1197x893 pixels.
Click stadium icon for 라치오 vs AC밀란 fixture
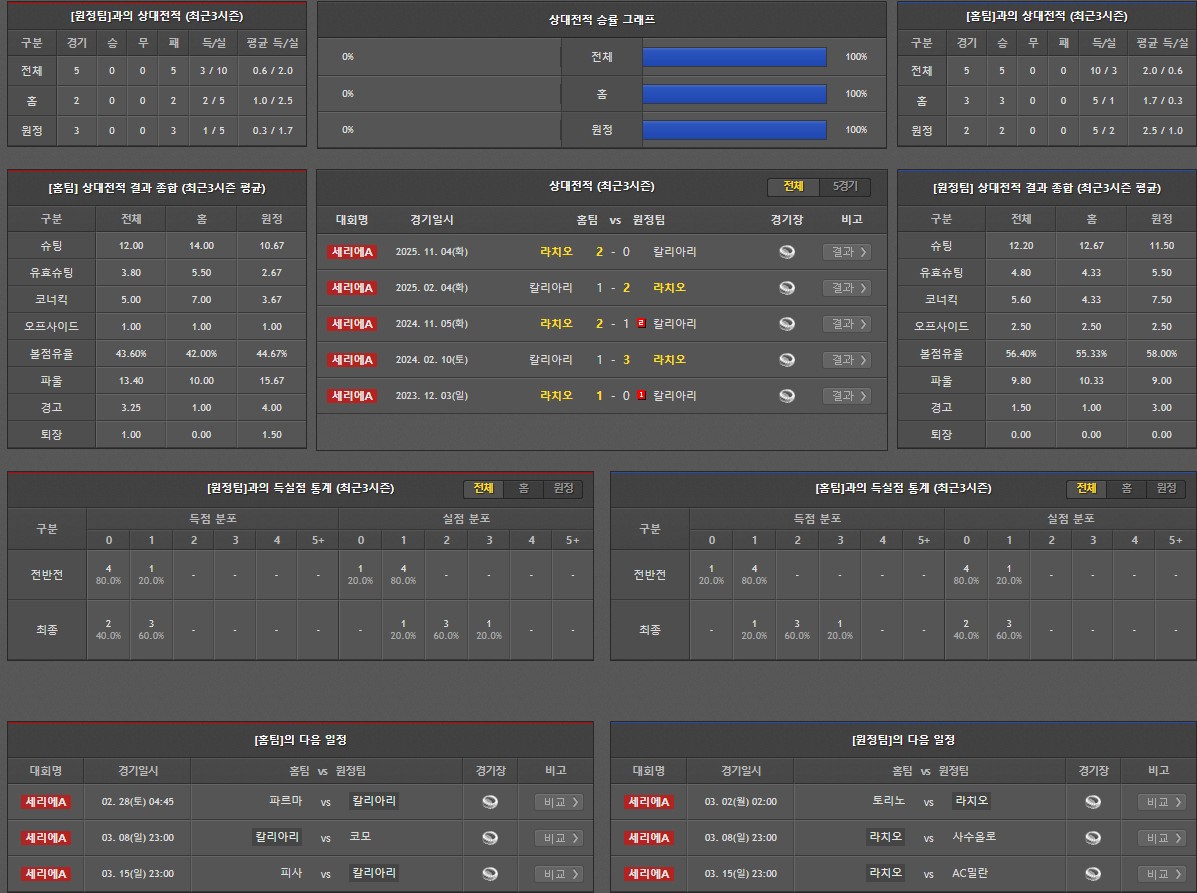1093,874
